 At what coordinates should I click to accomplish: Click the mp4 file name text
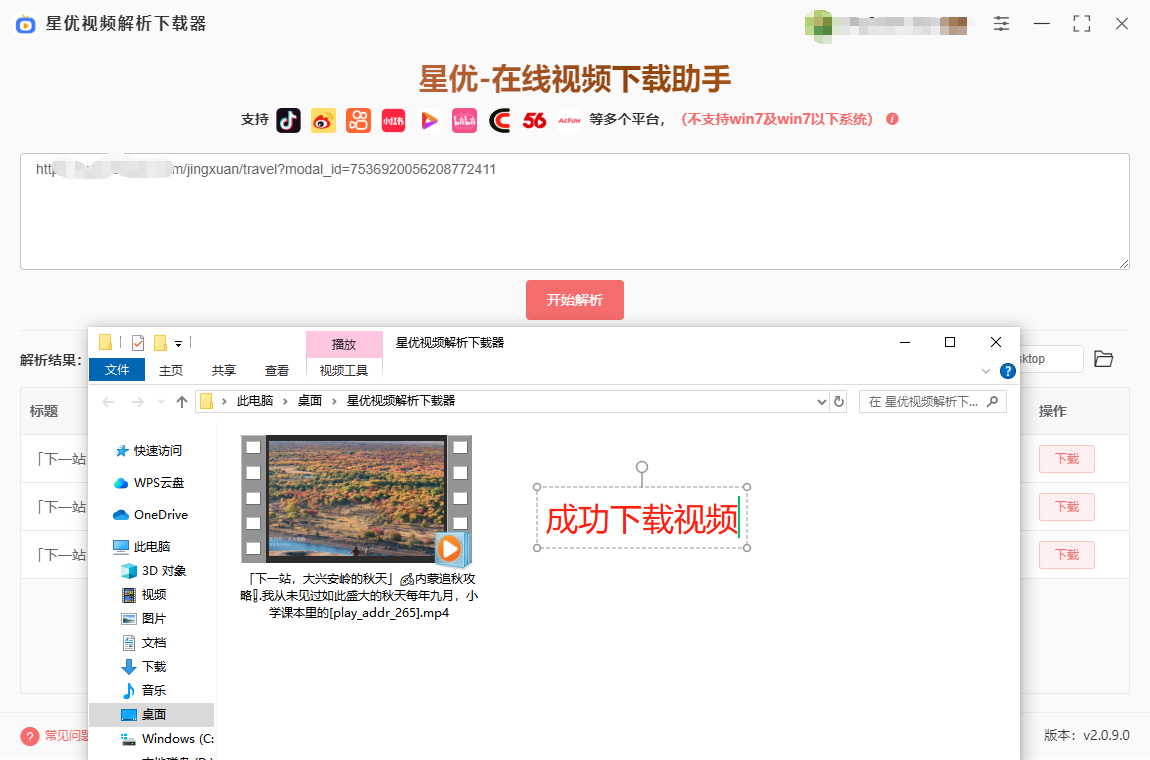coord(359,596)
